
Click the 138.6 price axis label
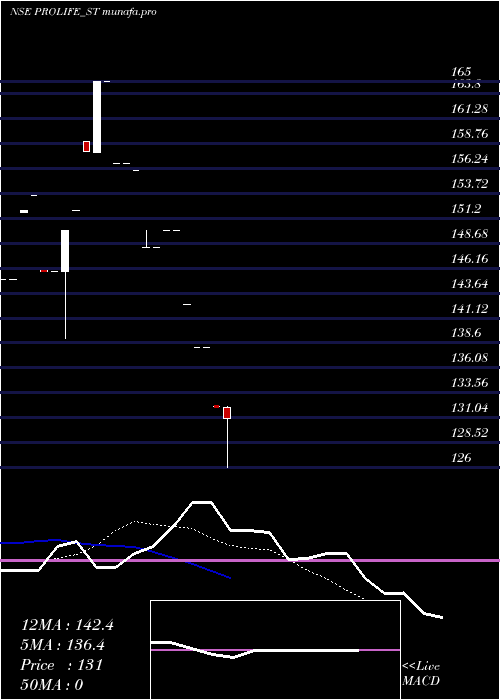click(466, 333)
